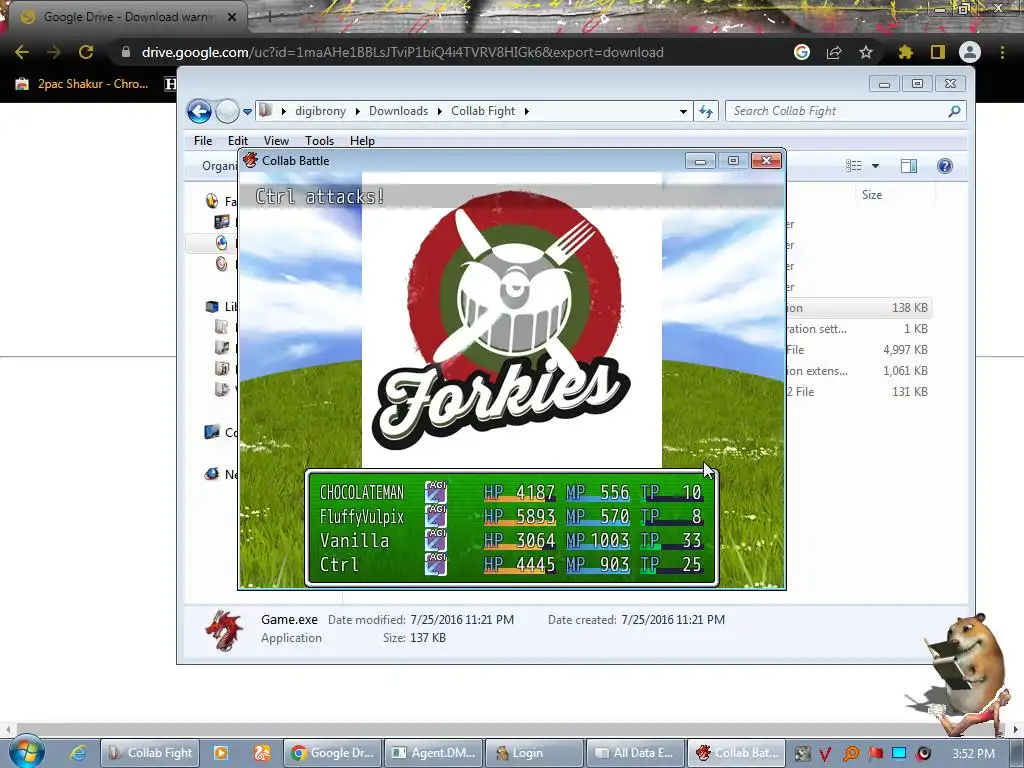This screenshot has height=768, width=1024.
Task: Open Chrome's three-dot menu
Action: pyautogui.click(x=1002, y=52)
